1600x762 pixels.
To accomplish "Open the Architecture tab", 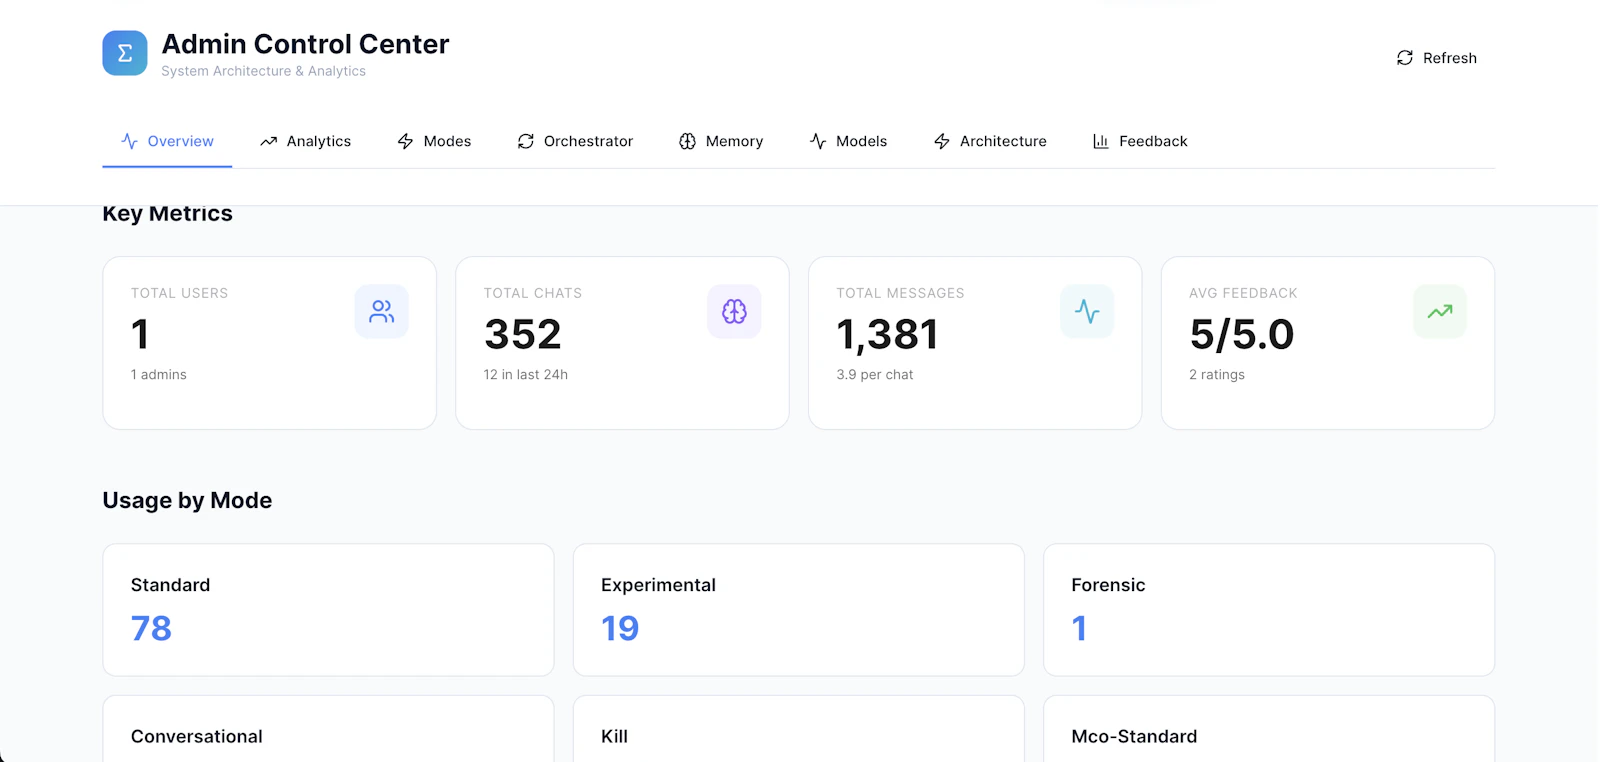I will point(990,141).
